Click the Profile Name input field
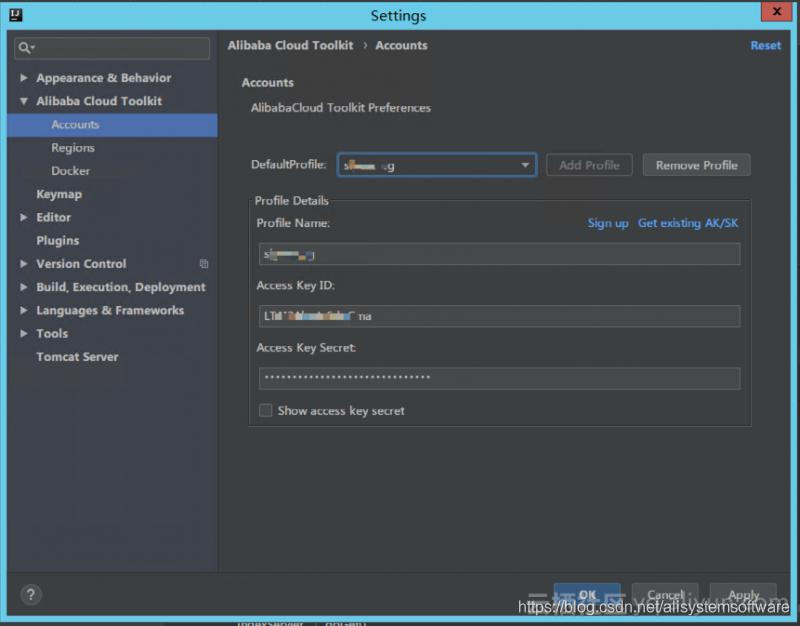The height and width of the screenshot is (626, 800). click(499, 254)
